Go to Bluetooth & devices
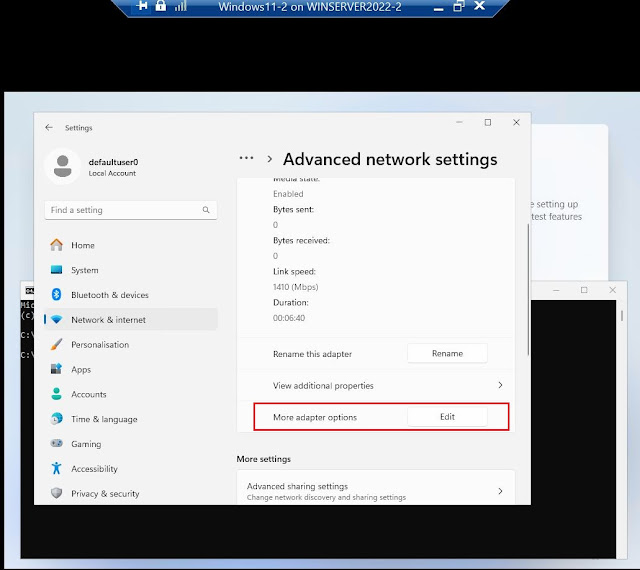Screen dimensions: 640x570 coord(131,295)
